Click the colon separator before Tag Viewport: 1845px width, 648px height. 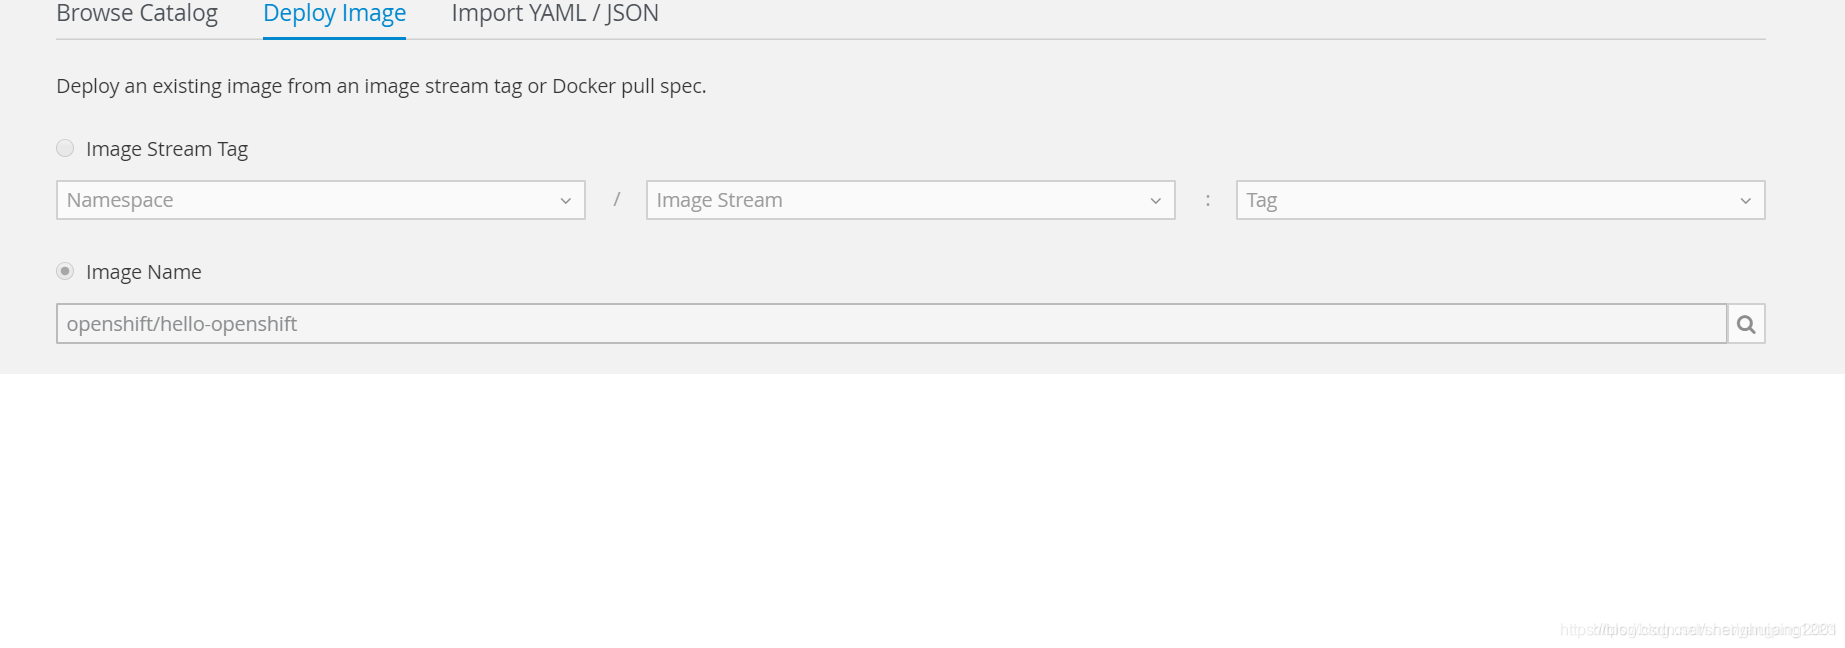1208,200
